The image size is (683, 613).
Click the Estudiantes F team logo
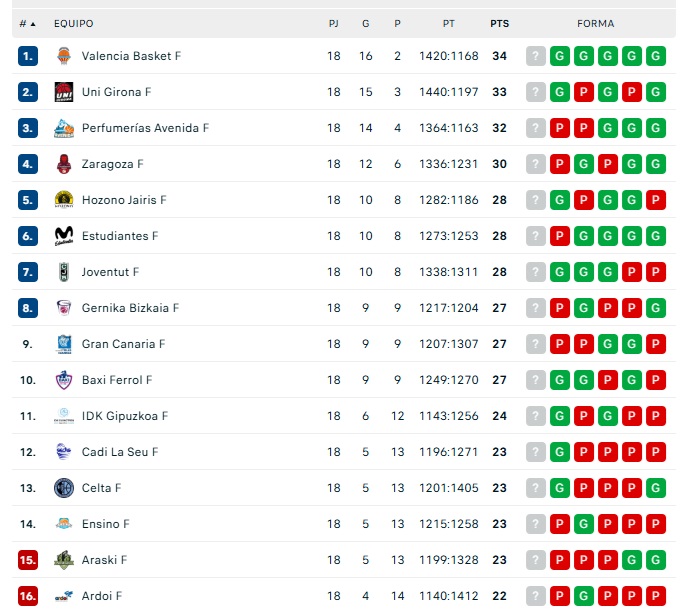64,236
